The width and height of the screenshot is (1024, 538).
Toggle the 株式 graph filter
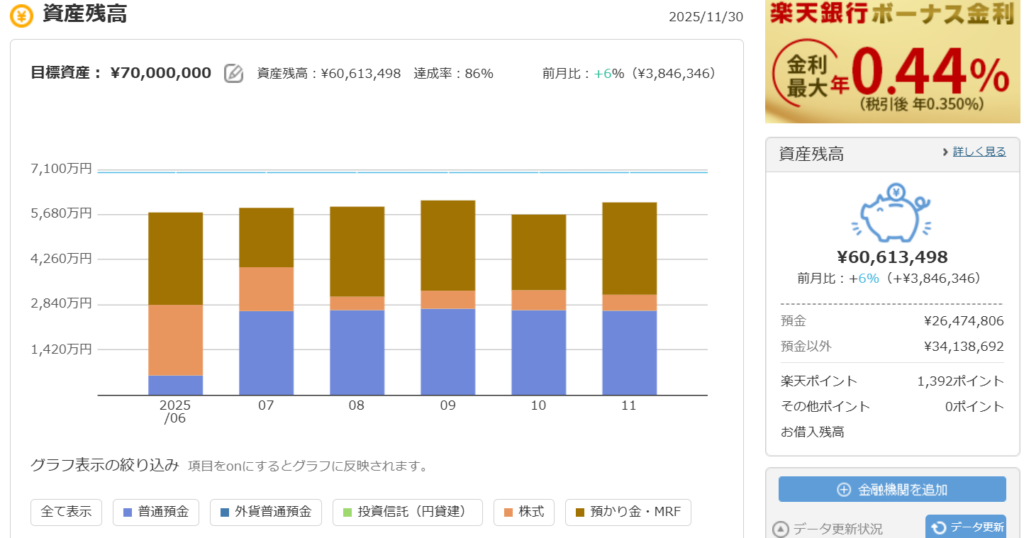(523, 512)
